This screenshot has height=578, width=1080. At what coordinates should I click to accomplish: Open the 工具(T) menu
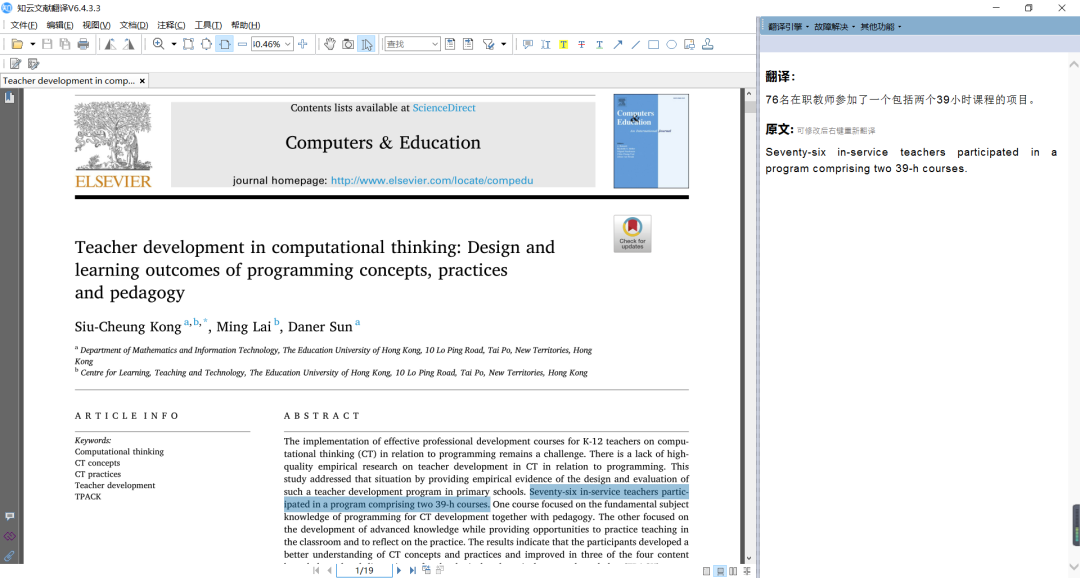[208, 25]
